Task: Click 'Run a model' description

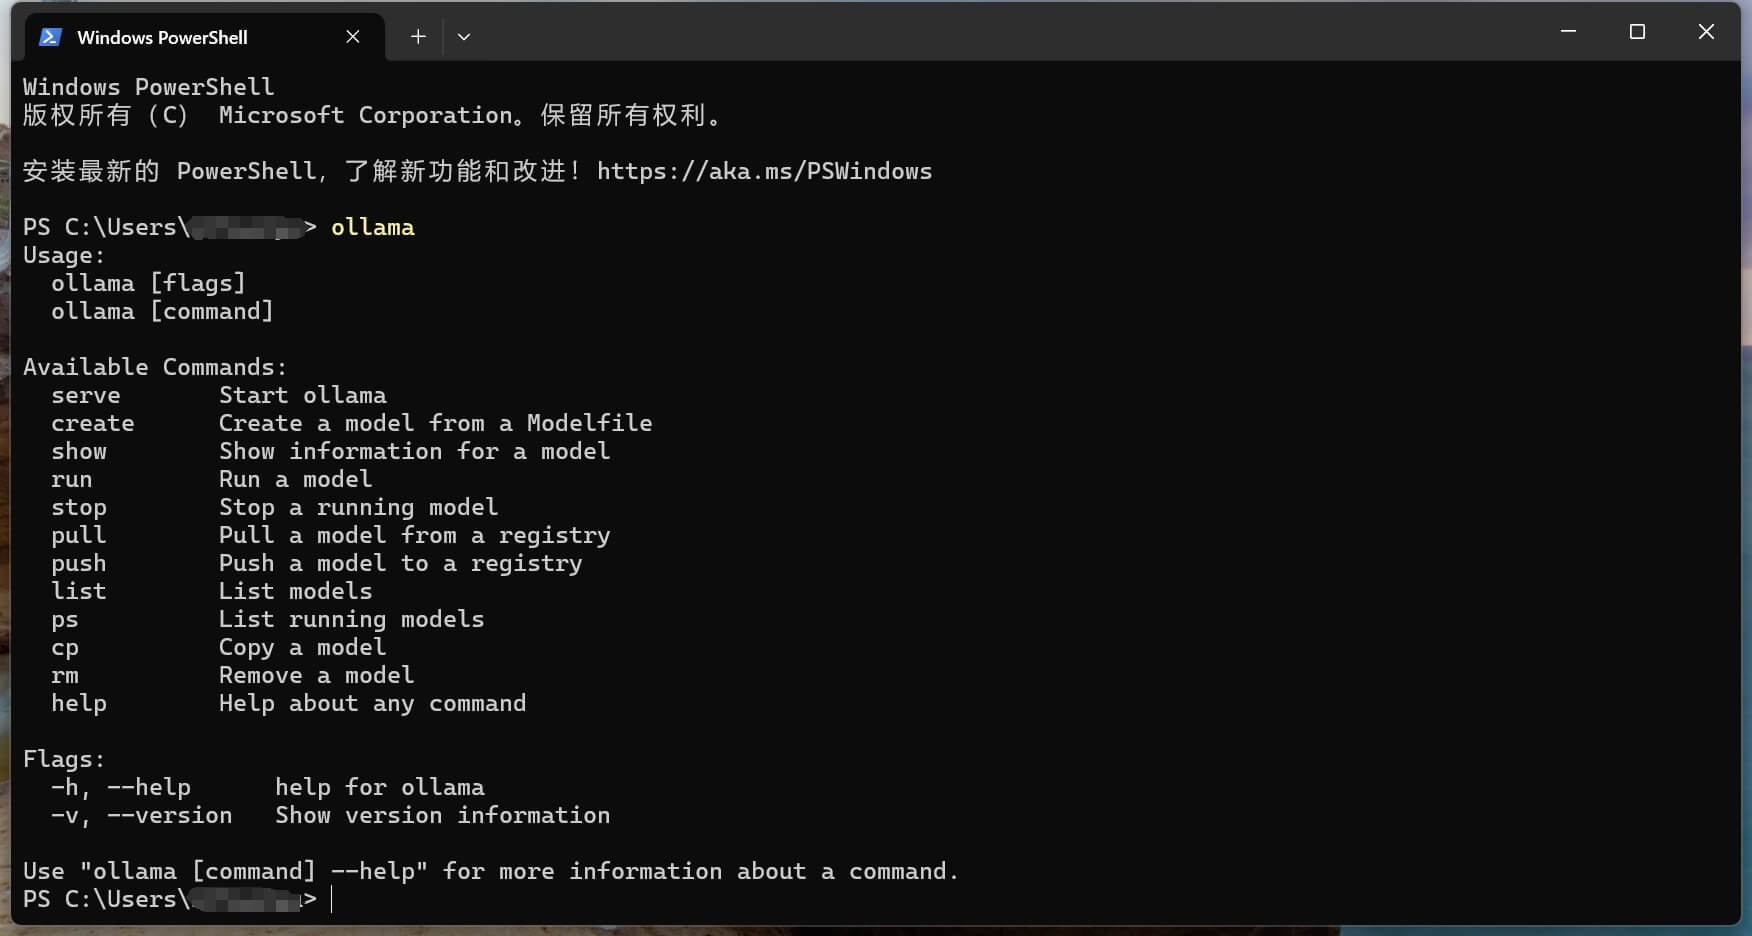Action: pos(296,479)
